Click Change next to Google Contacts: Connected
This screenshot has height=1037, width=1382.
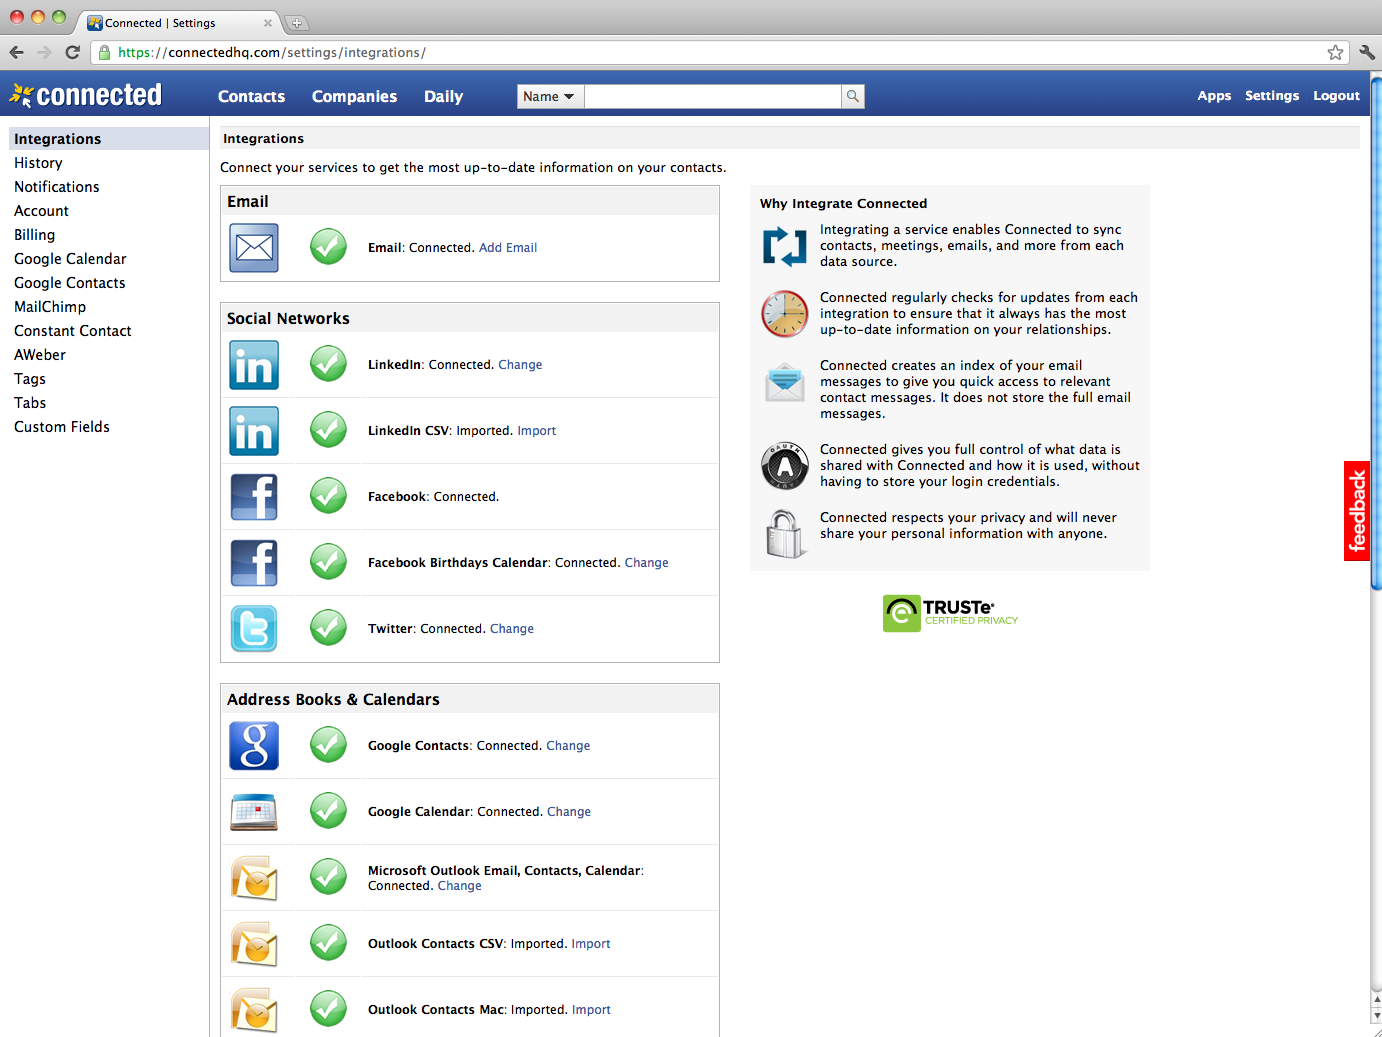tap(568, 746)
